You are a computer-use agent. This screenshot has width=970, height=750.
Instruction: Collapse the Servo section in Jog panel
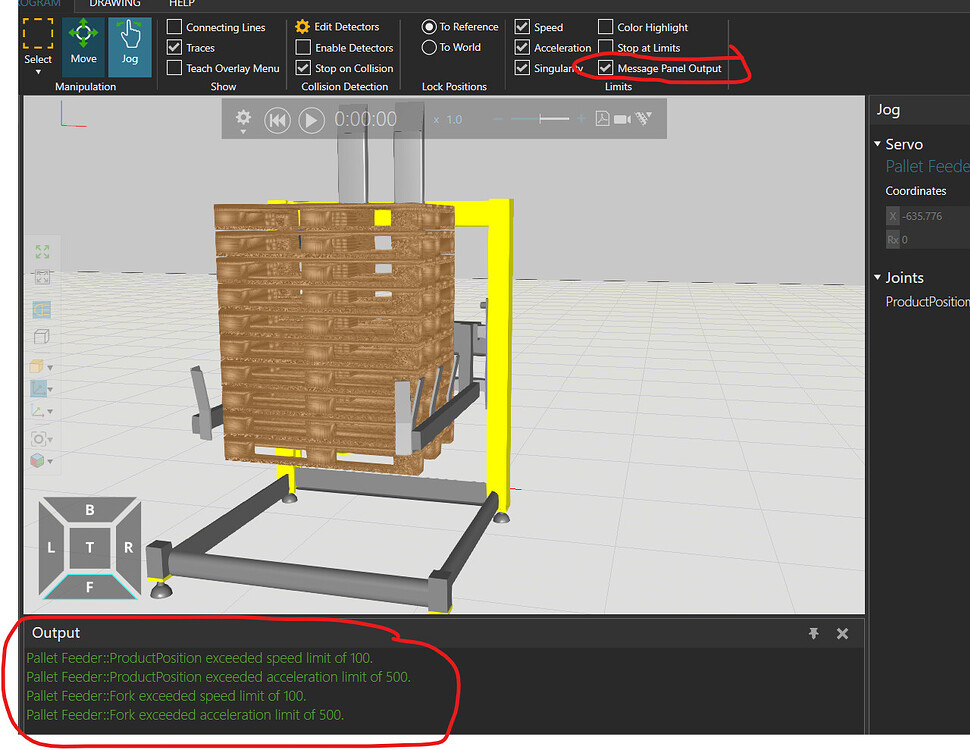878,144
